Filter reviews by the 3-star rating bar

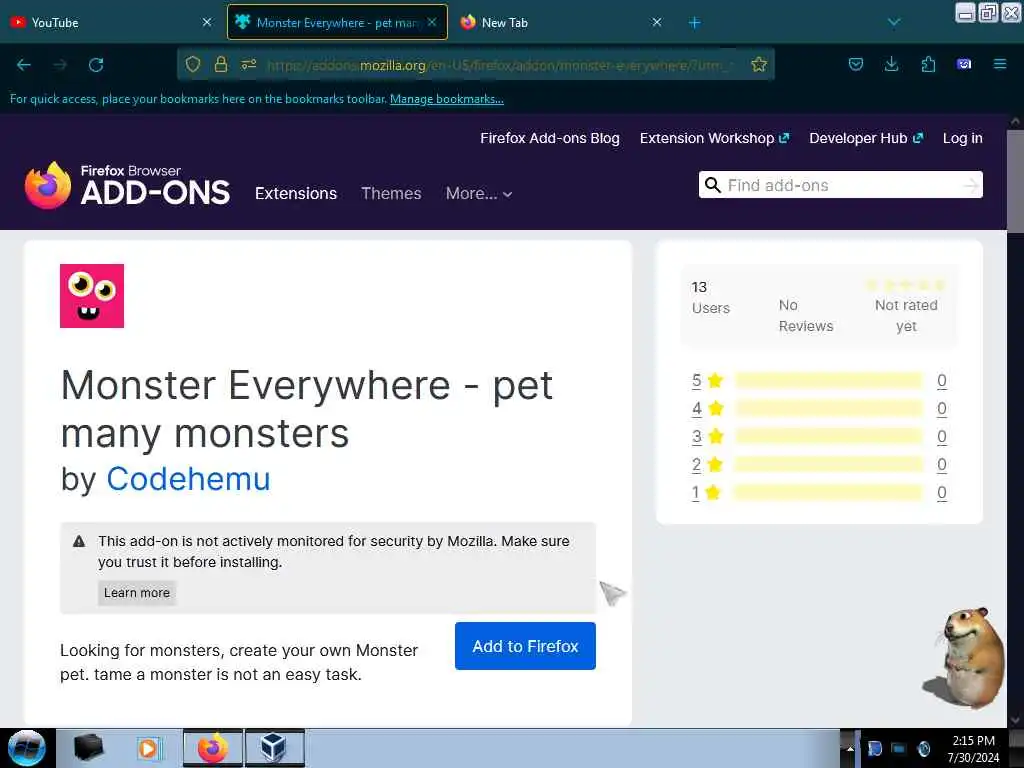coord(828,436)
